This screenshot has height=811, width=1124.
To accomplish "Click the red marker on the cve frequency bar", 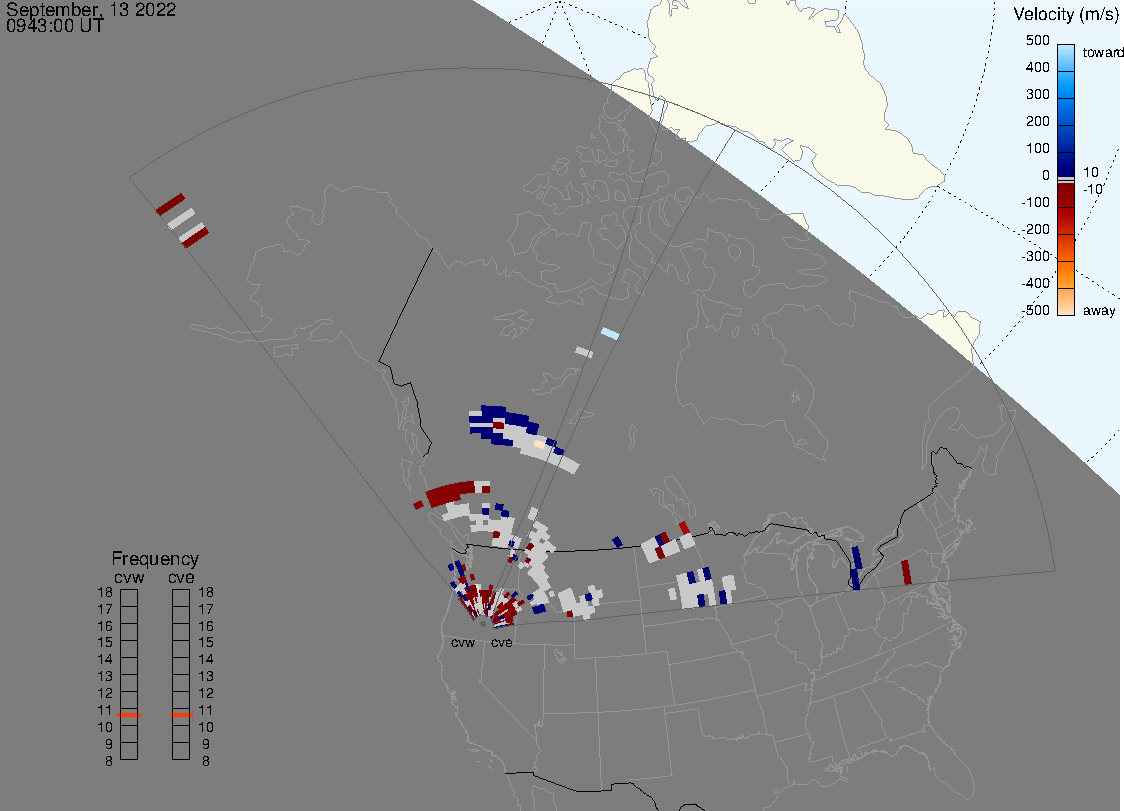I will click(x=181, y=715).
